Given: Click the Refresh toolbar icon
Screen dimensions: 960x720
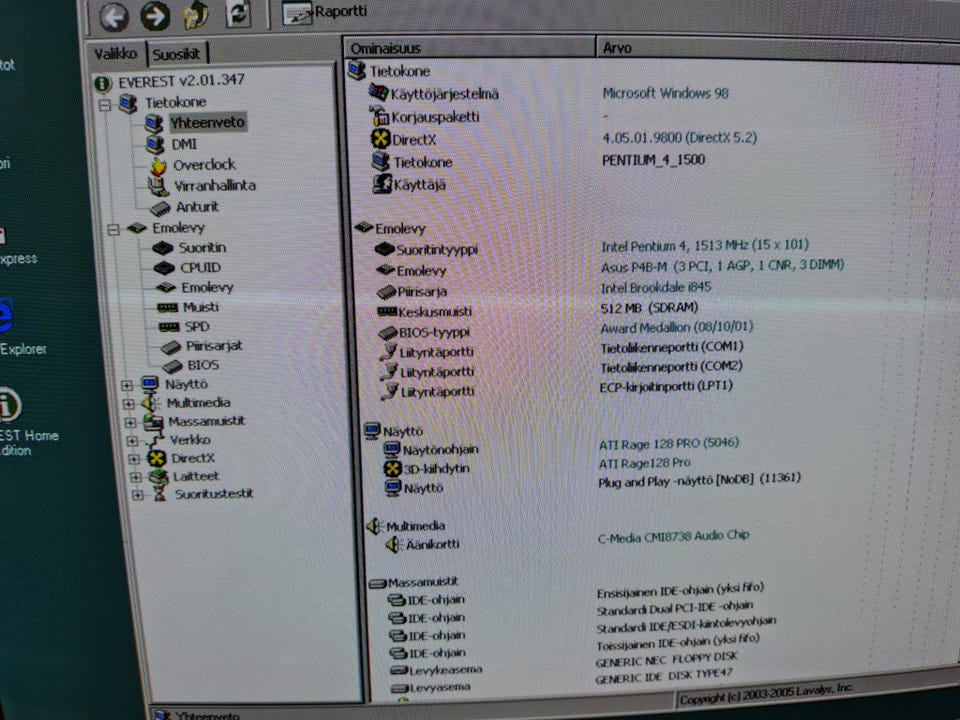Looking at the screenshot, I should point(238,13).
